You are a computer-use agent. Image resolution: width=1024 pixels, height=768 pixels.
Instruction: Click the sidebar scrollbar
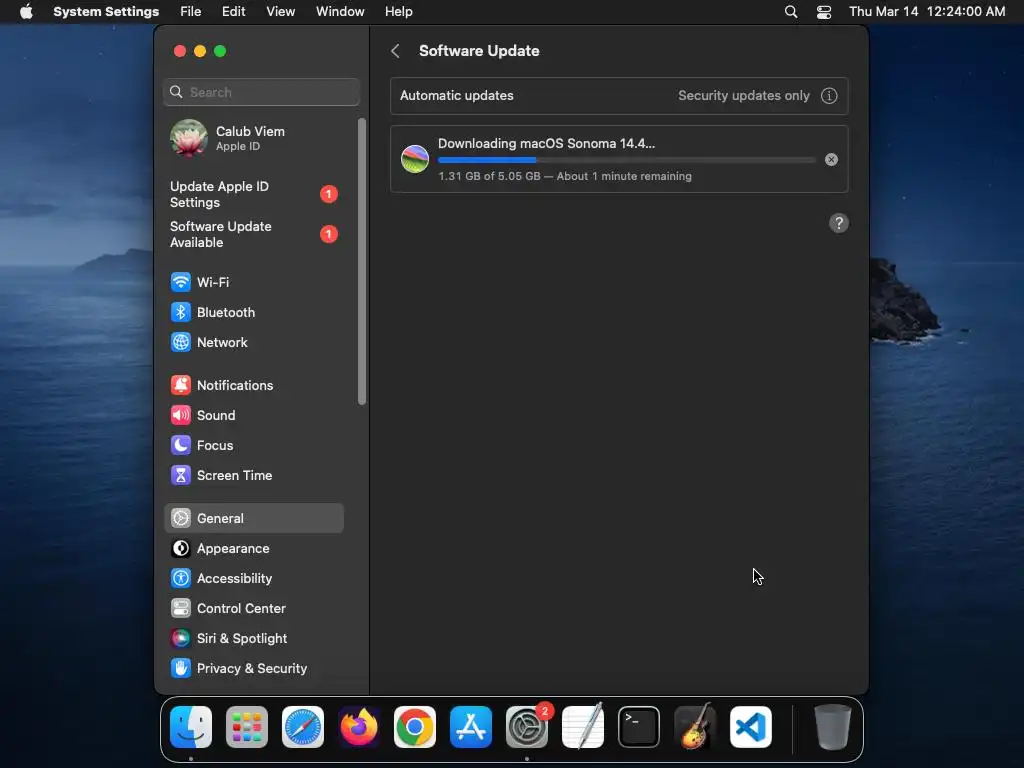(x=362, y=261)
